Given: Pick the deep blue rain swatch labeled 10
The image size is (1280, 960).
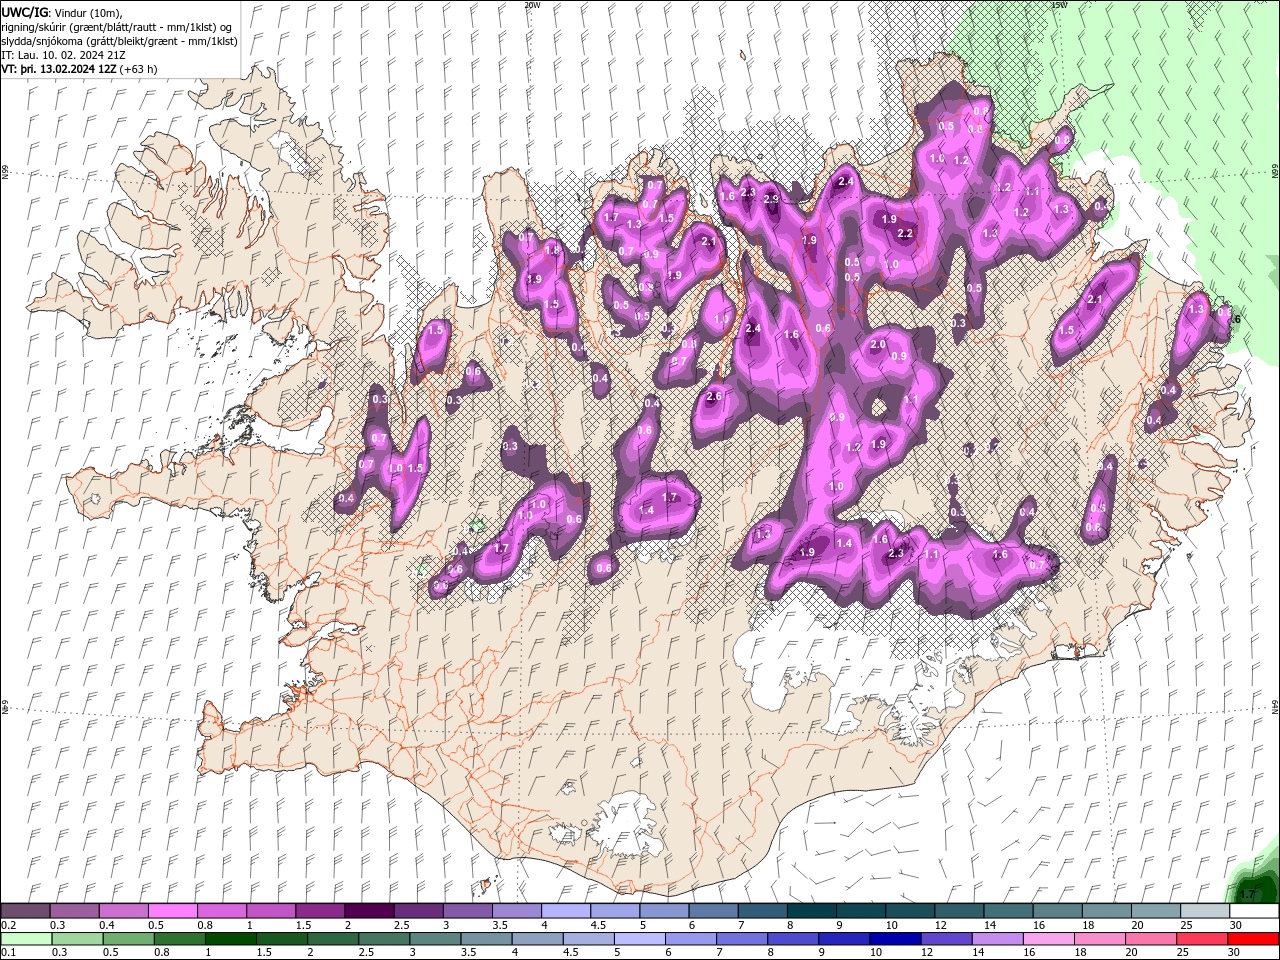Looking at the screenshot, I should 895,939.
